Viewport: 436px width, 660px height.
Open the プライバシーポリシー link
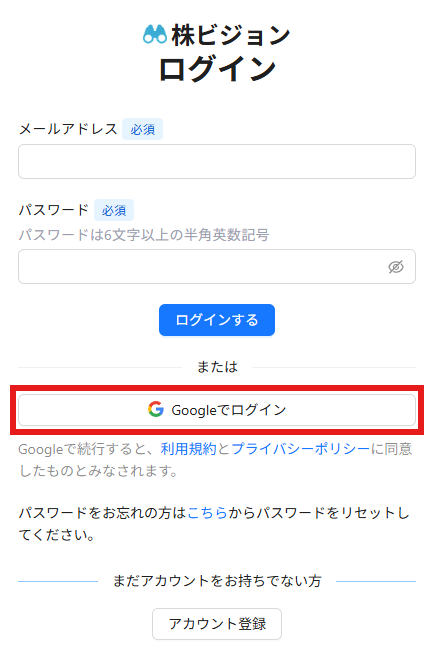coord(300,449)
